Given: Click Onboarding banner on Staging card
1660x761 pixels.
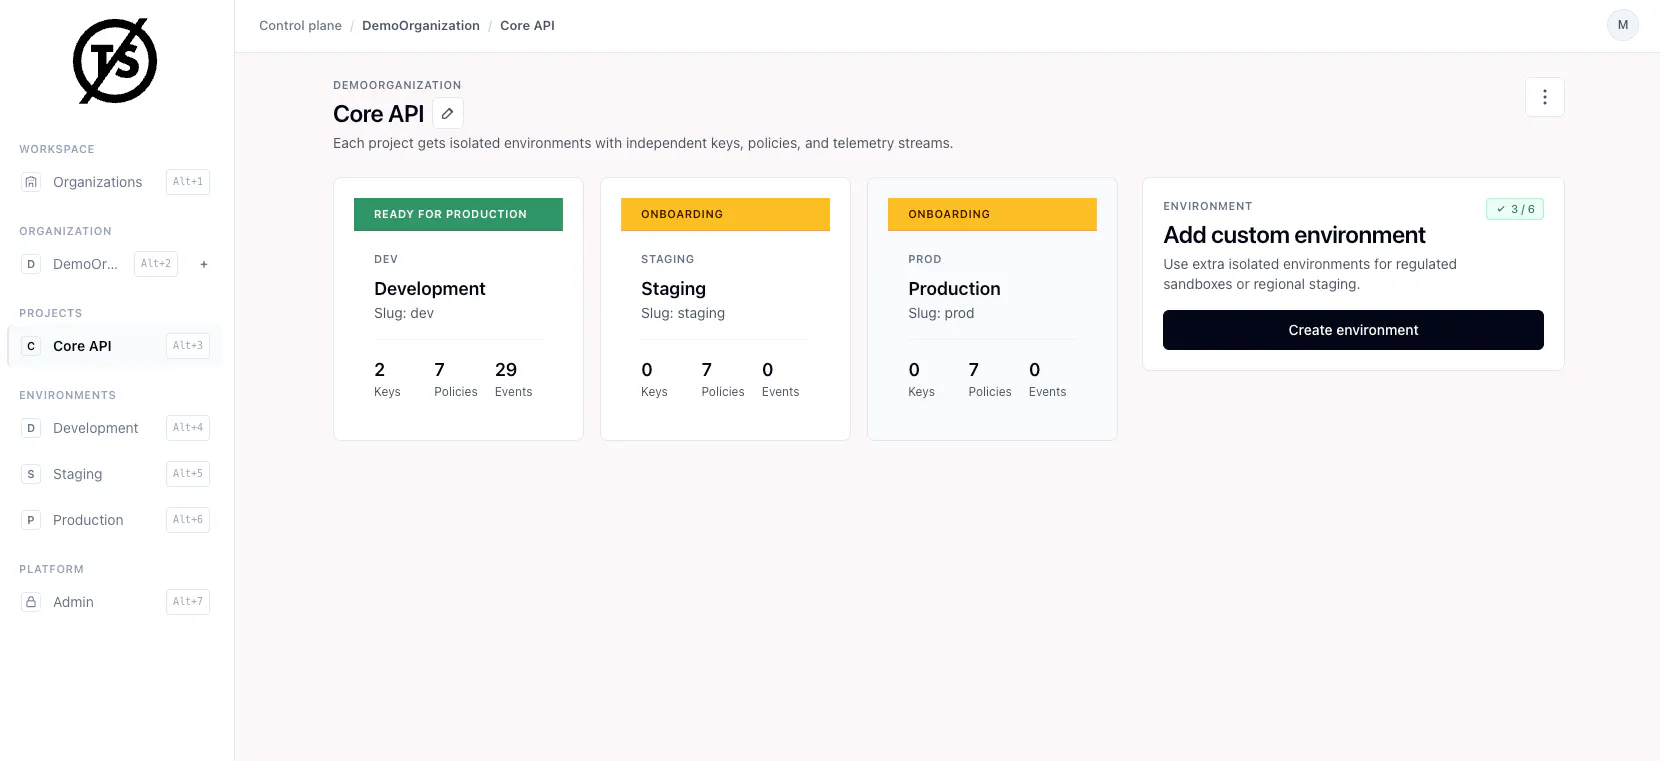Looking at the screenshot, I should click(725, 214).
